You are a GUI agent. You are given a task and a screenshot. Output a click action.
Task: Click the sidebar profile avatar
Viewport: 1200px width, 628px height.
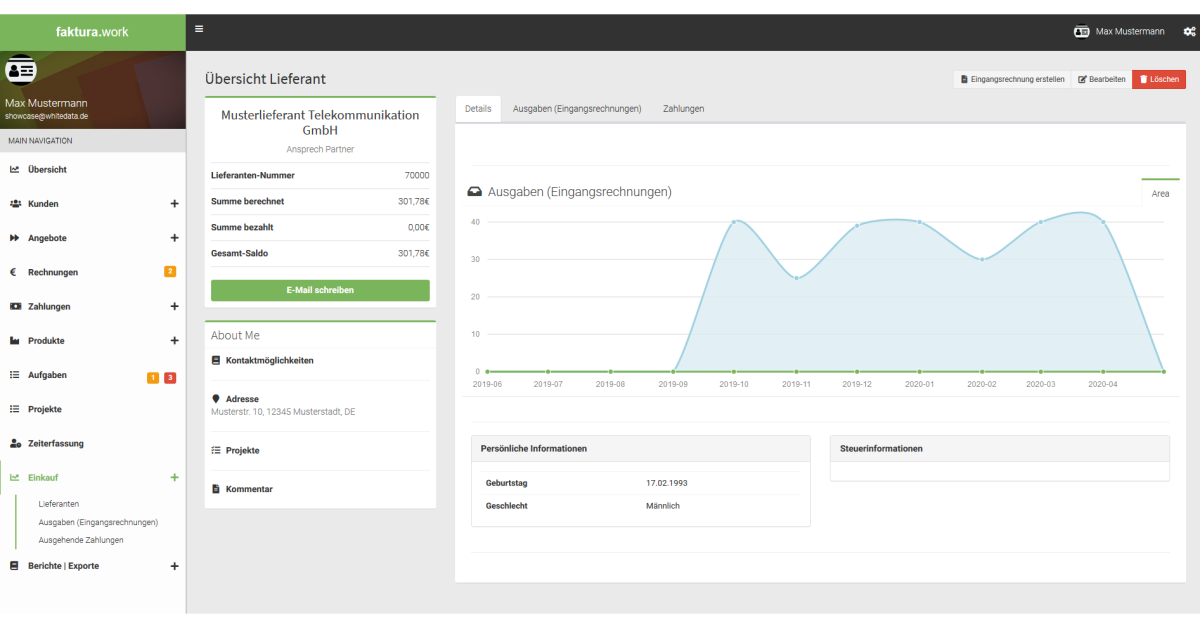[20, 70]
